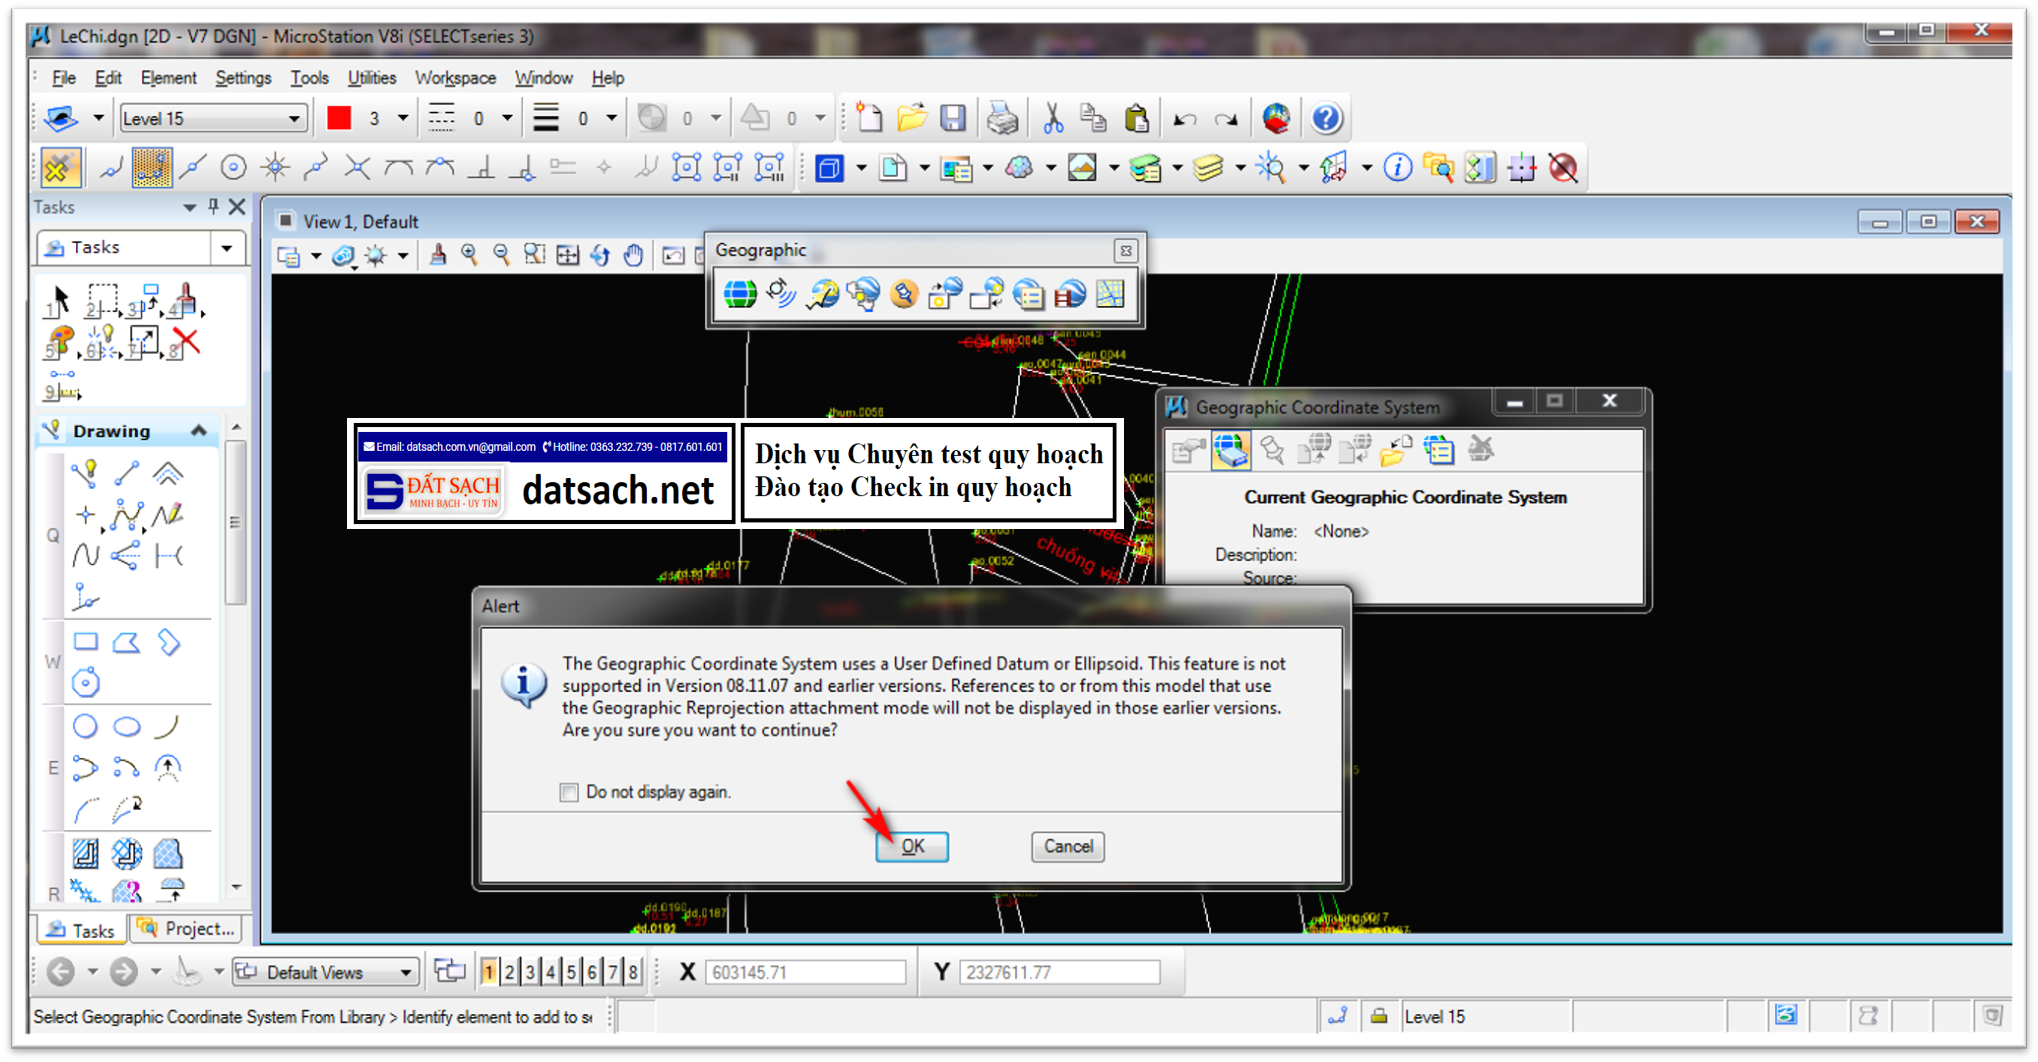Click the Pan View hand icon

click(x=633, y=256)
